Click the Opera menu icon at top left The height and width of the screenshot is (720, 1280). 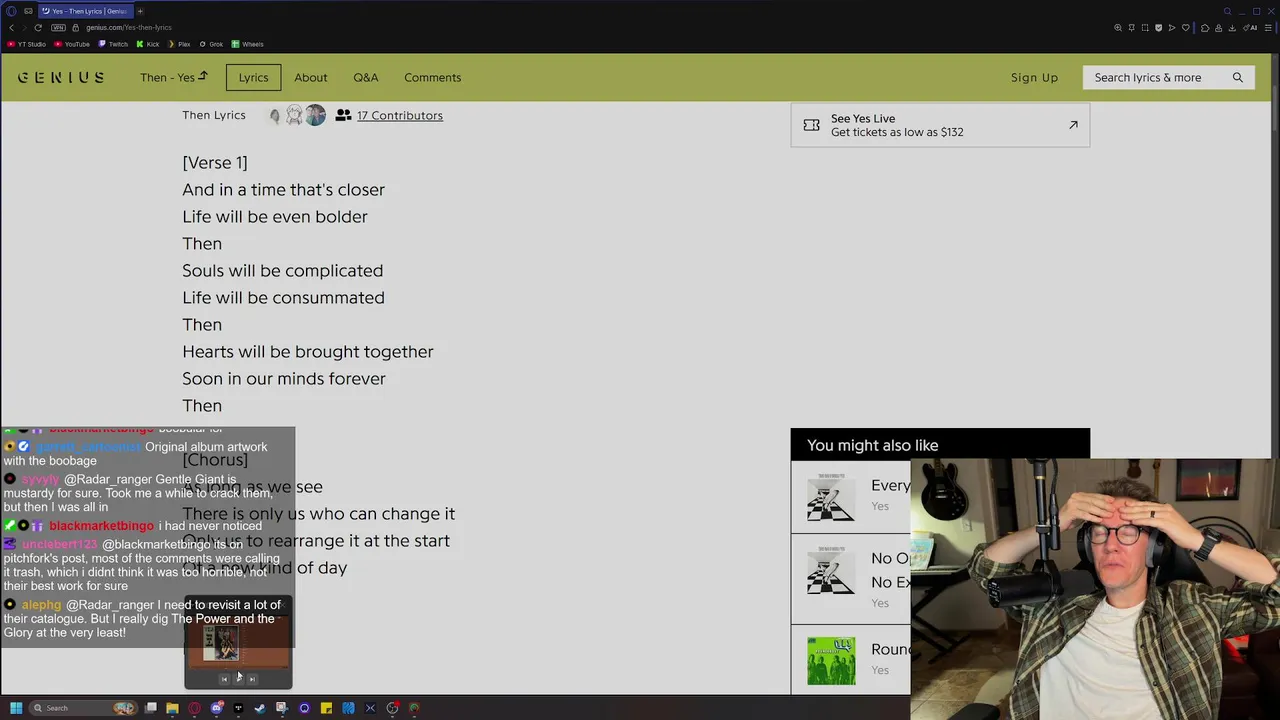click(x=11, y=11)
